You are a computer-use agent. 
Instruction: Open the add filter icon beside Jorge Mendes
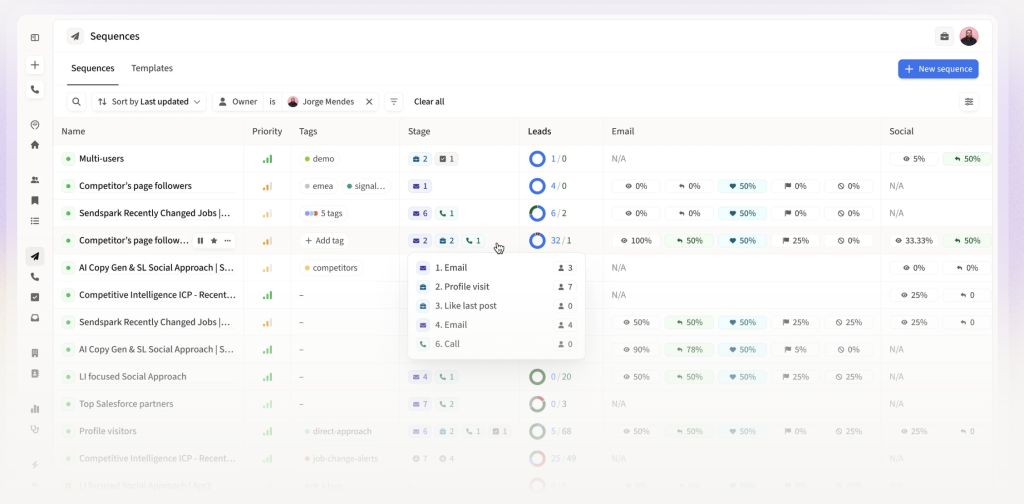(394, 102)
